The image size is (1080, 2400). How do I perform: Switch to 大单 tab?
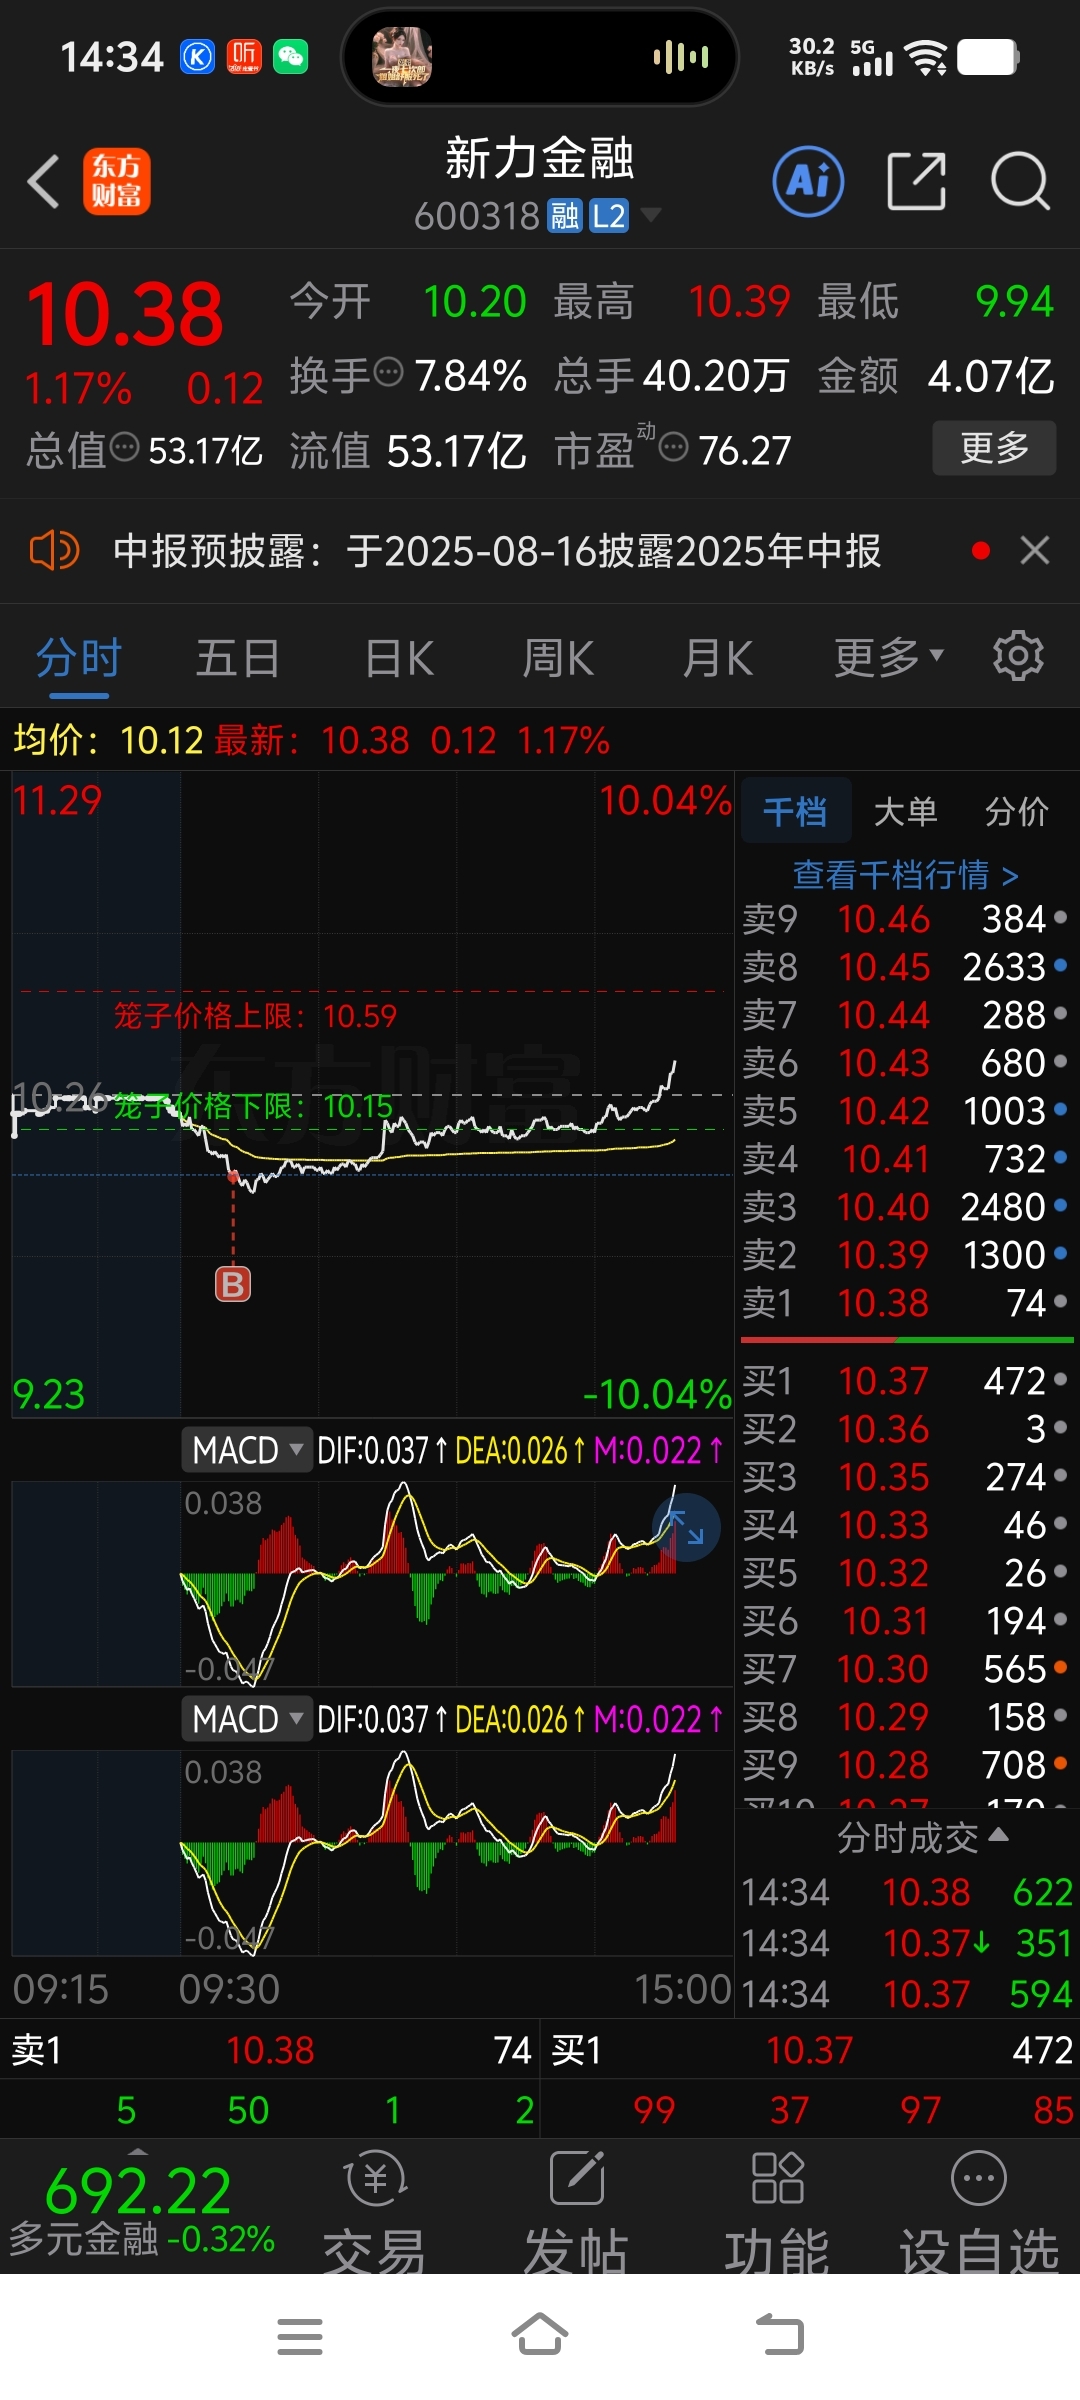tap(906, 811)
